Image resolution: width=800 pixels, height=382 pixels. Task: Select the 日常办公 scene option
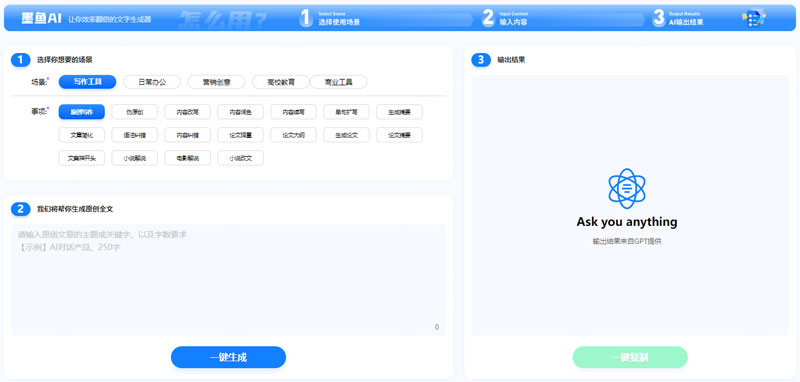152,82
